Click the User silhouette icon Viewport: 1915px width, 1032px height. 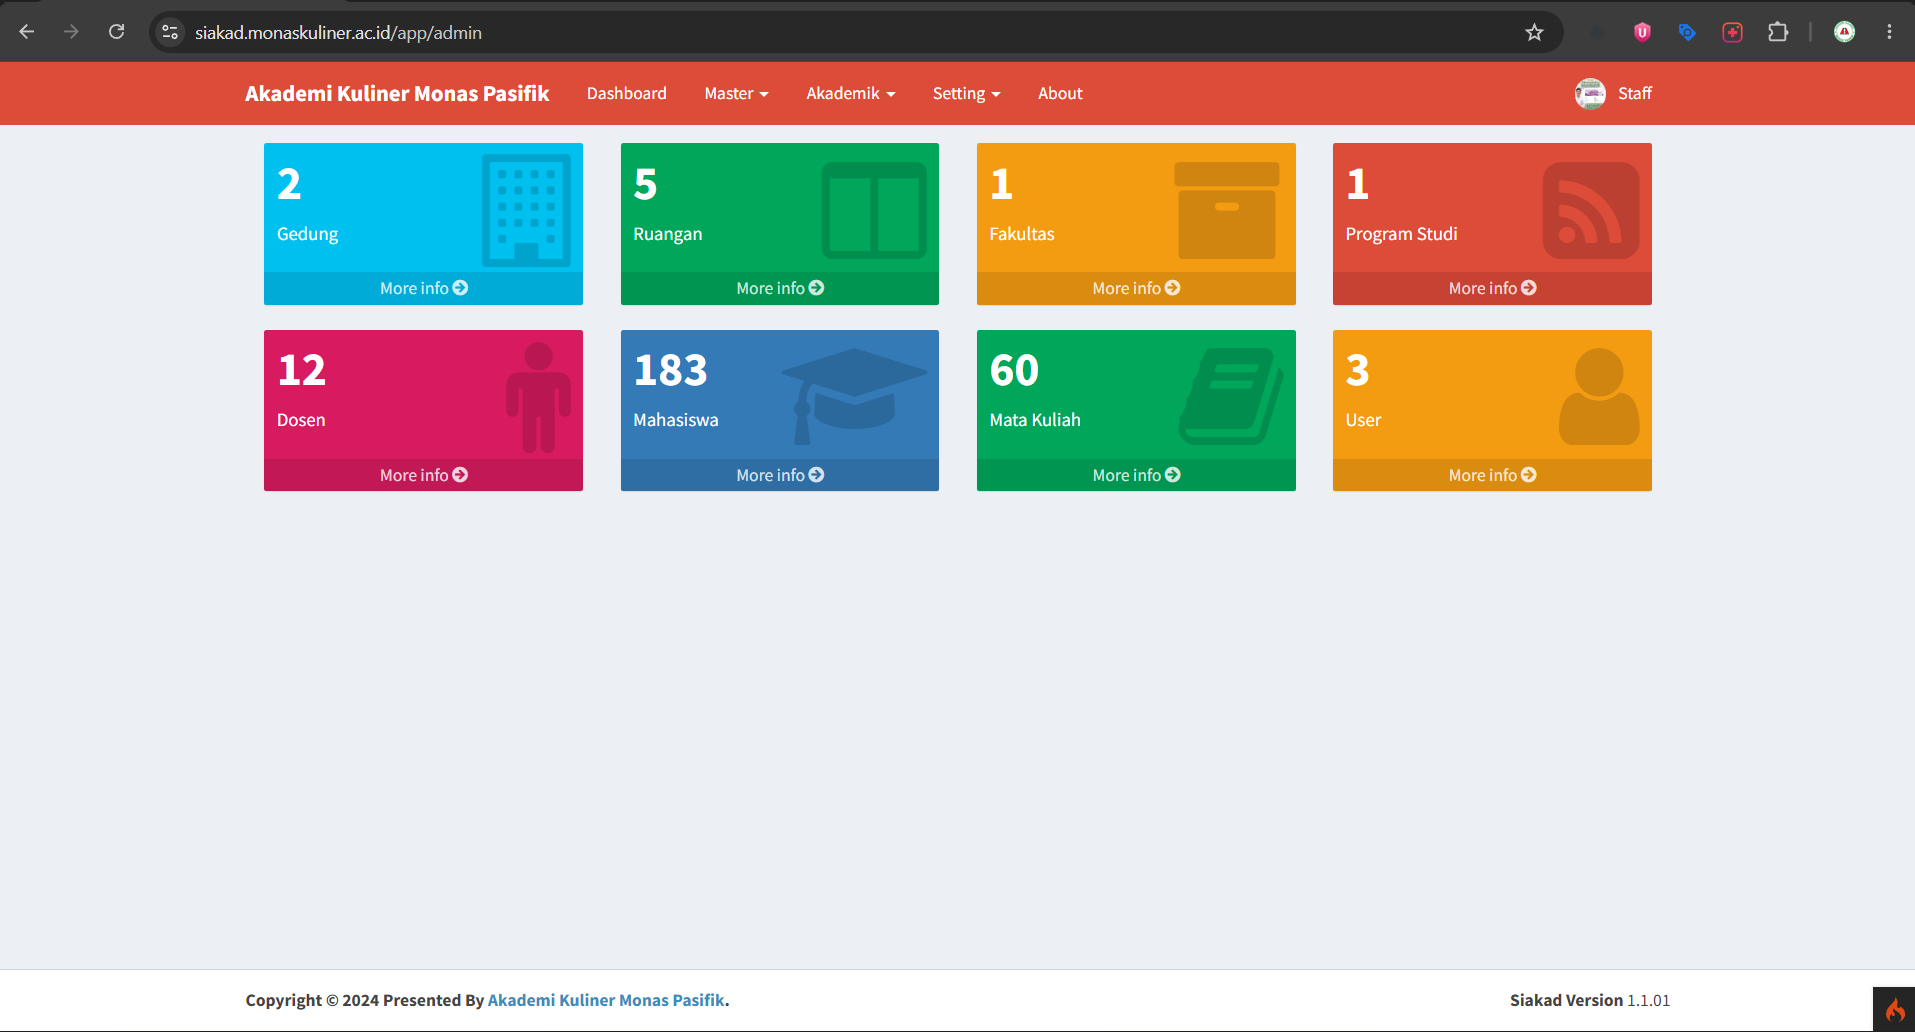(1599, 396)
